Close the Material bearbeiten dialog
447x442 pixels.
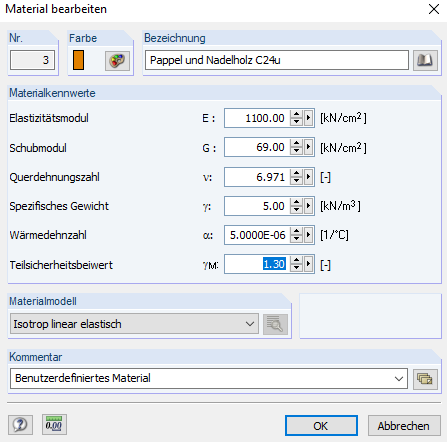point(434,9)
